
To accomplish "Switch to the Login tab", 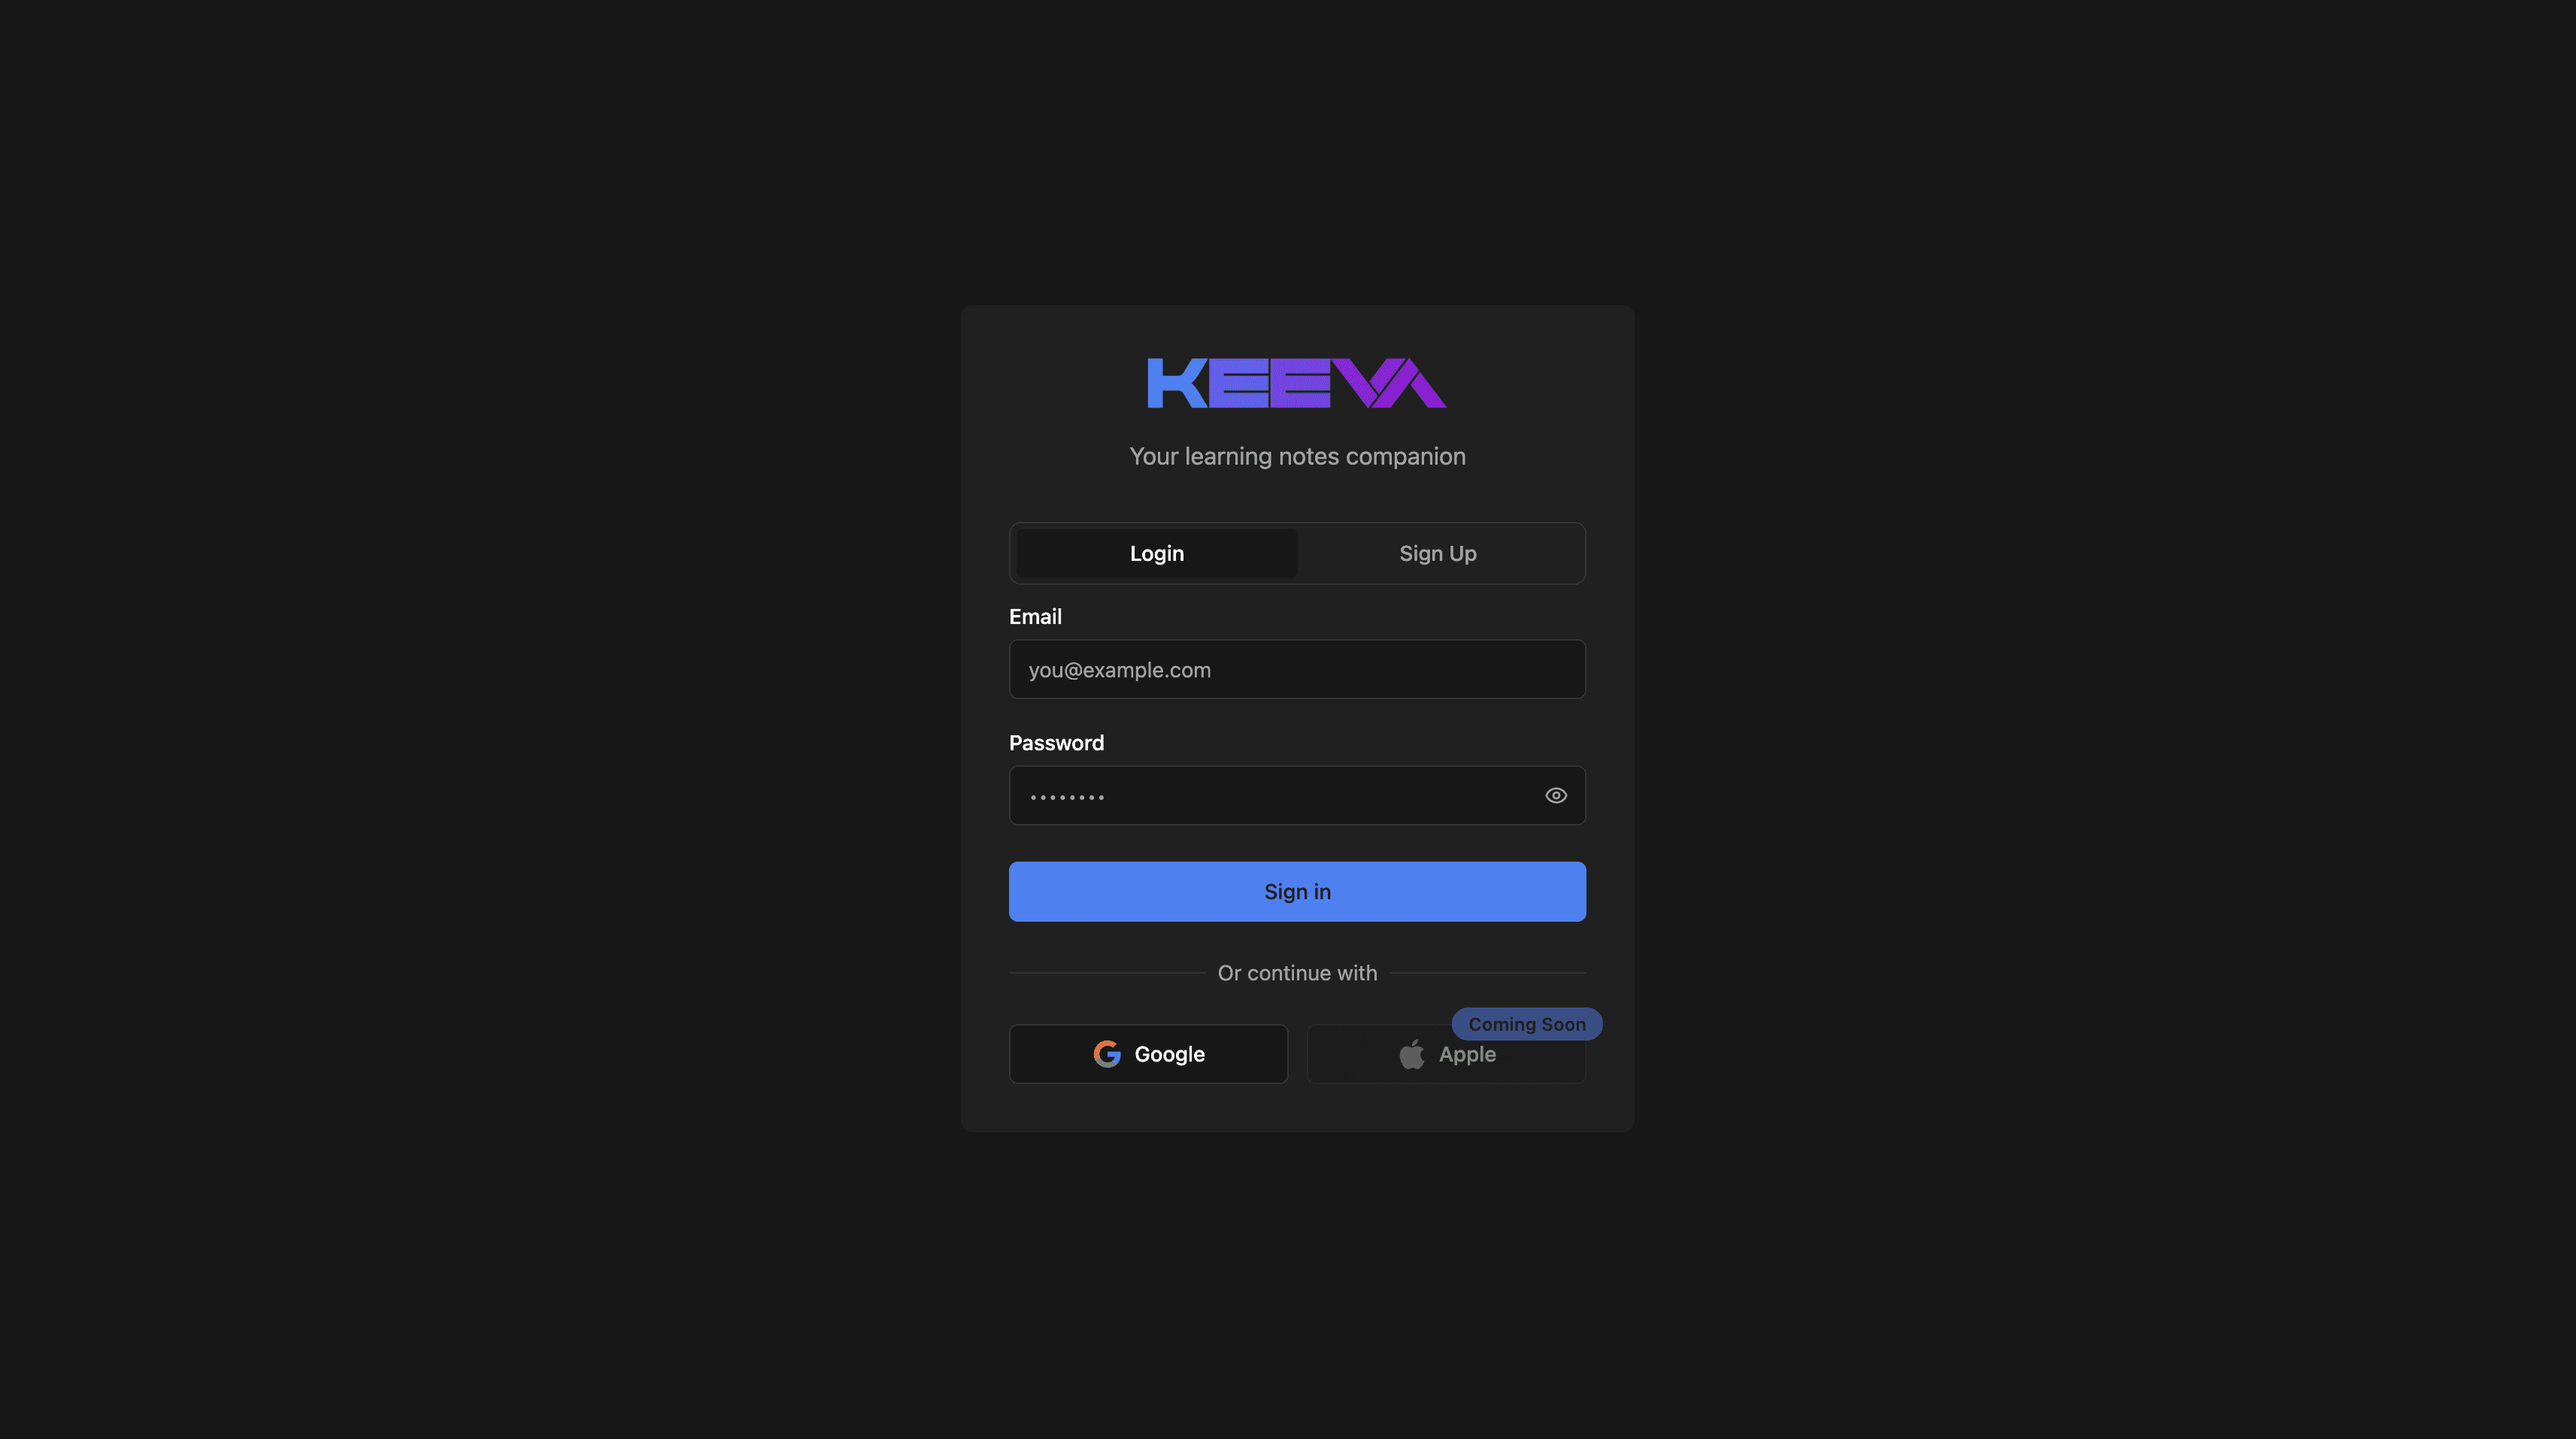I will (1157, 553).
